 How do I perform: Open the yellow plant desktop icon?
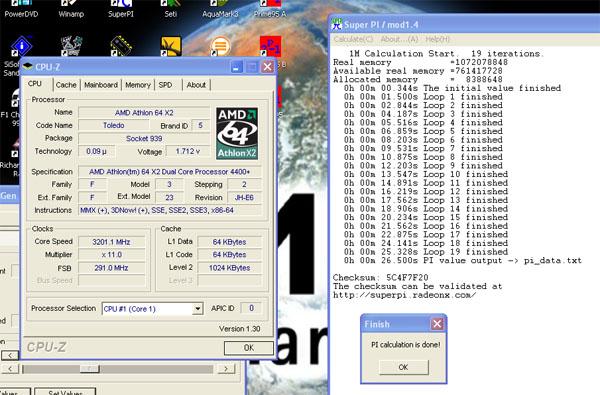(x=171, y=47)
